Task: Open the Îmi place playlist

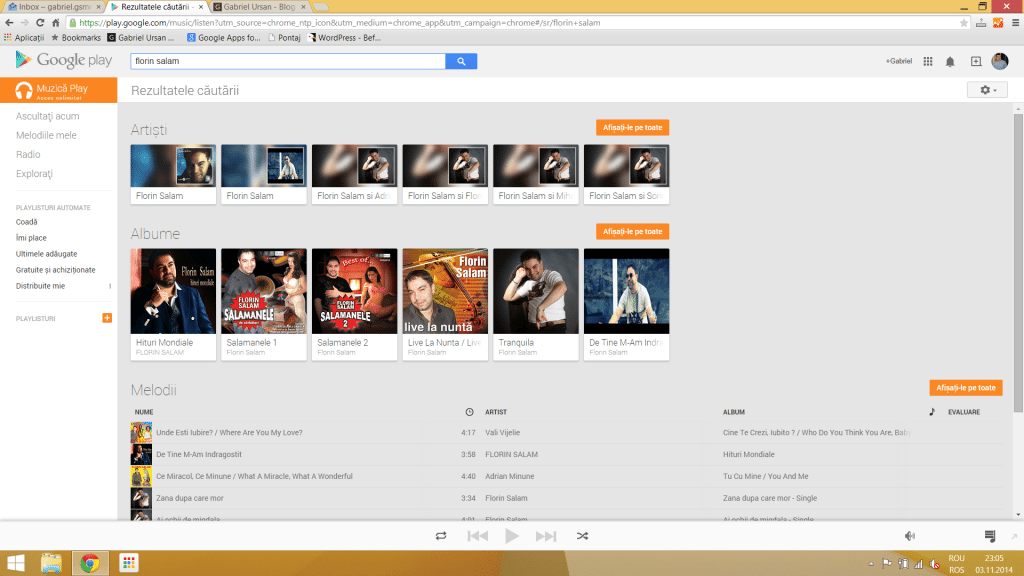Action: [x=31, y=238]
